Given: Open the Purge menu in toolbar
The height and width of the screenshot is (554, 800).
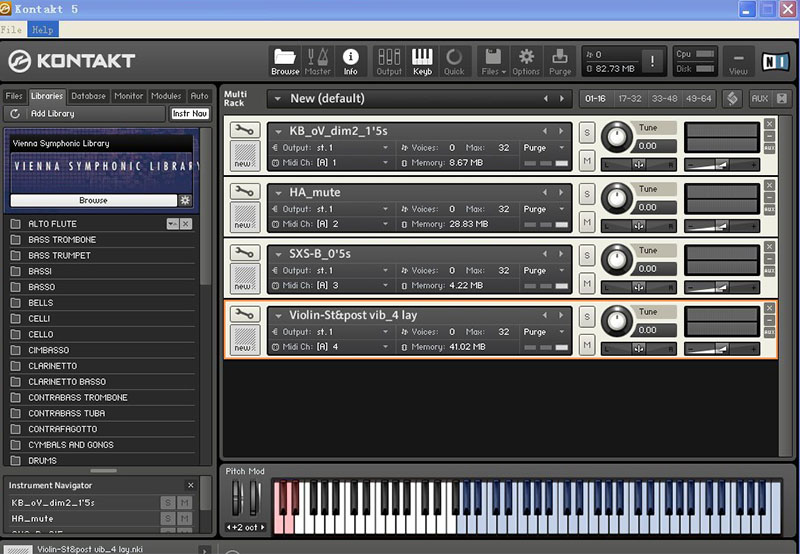Looking at the screenshot, I should (x=560, y=62).
